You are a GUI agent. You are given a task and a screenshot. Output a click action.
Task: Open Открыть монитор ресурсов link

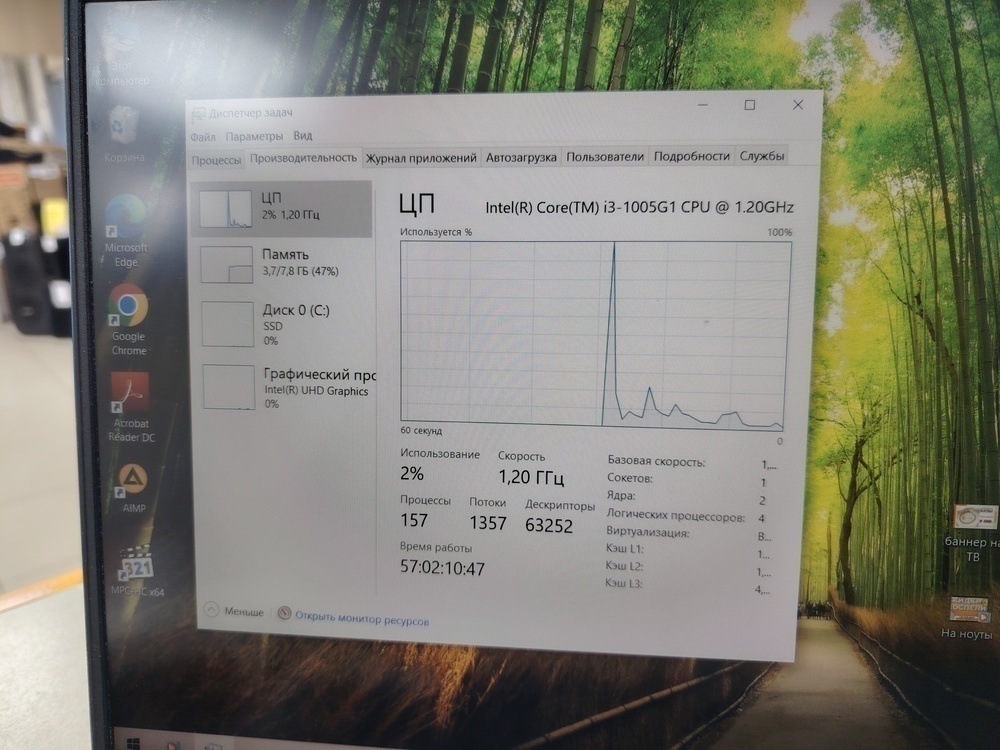pos(362,617)
